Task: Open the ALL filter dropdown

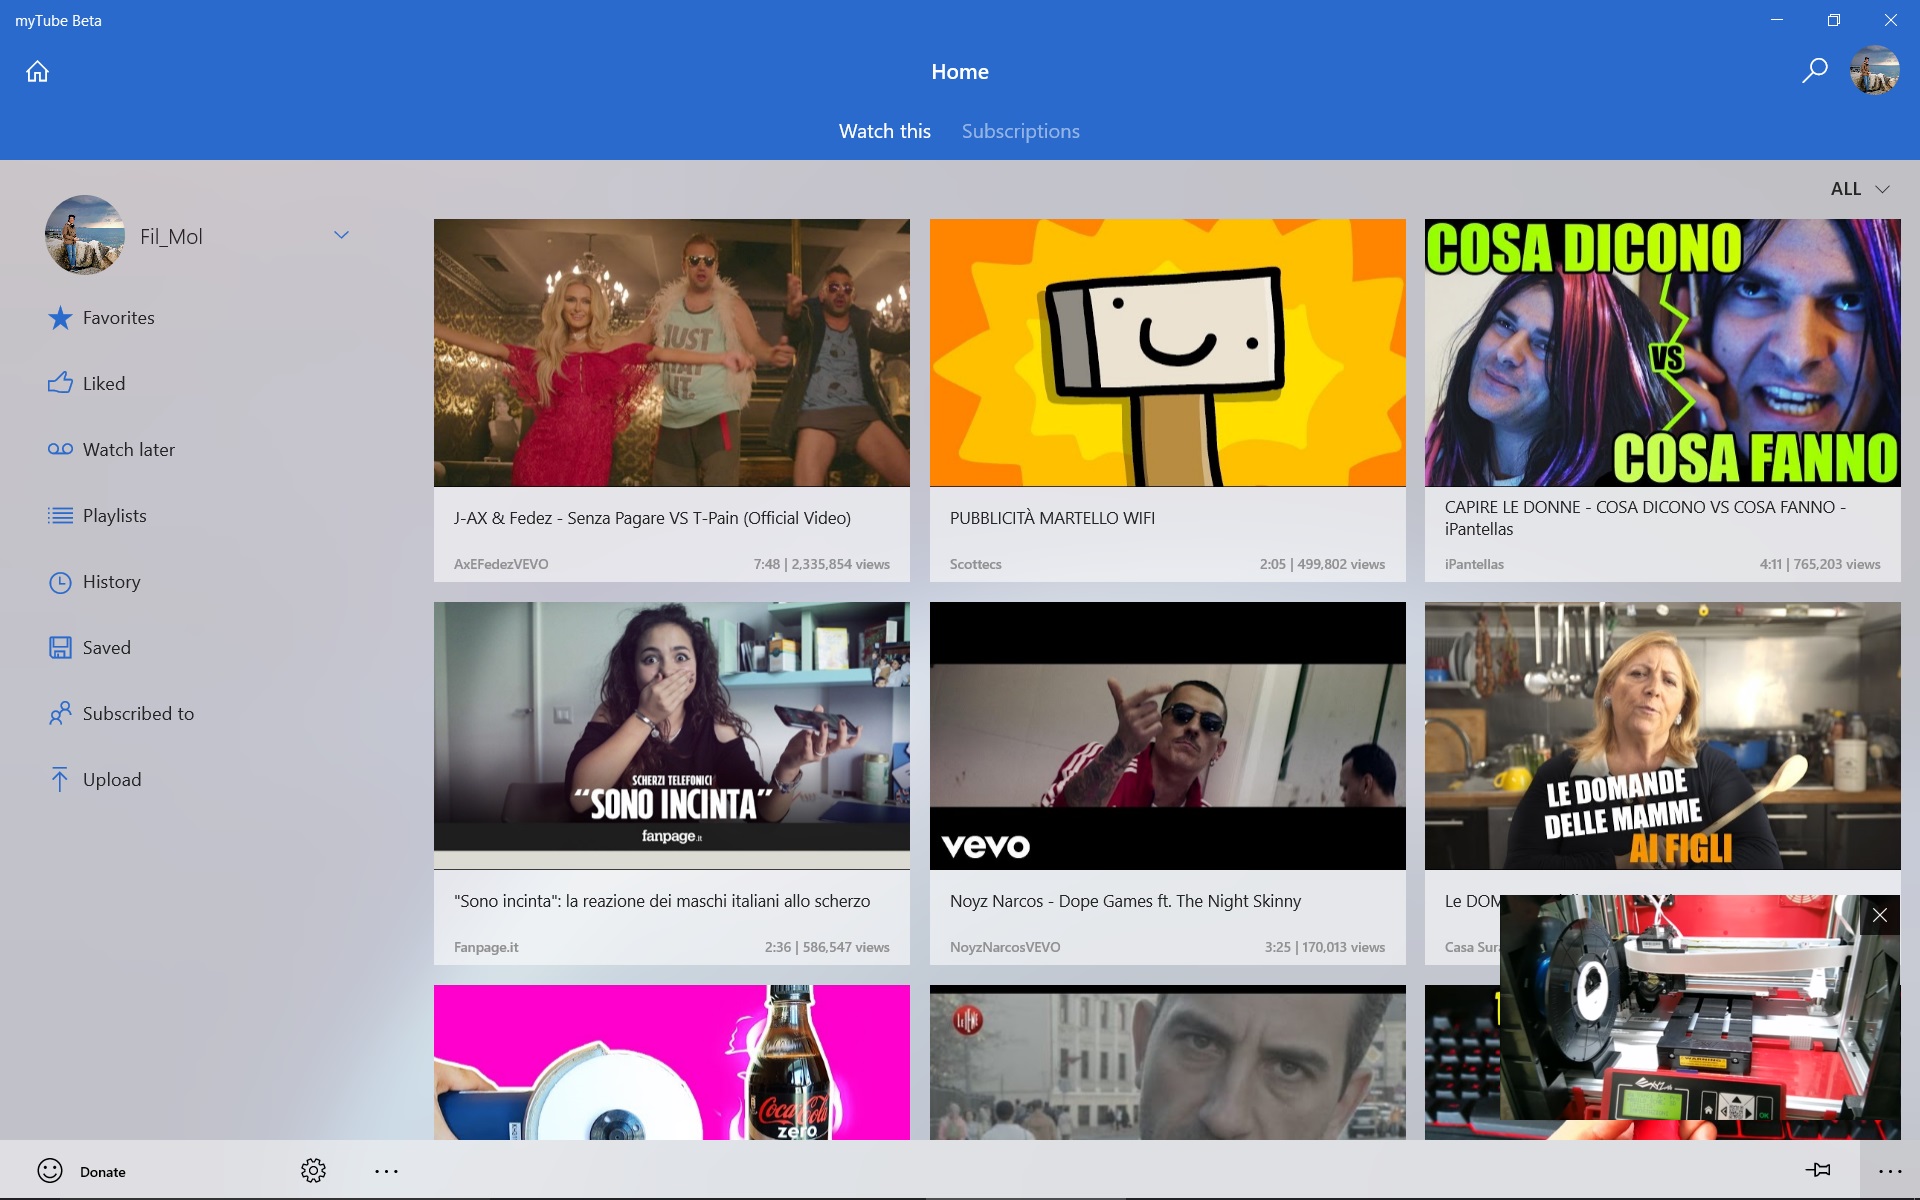Action: [1860, 189]
